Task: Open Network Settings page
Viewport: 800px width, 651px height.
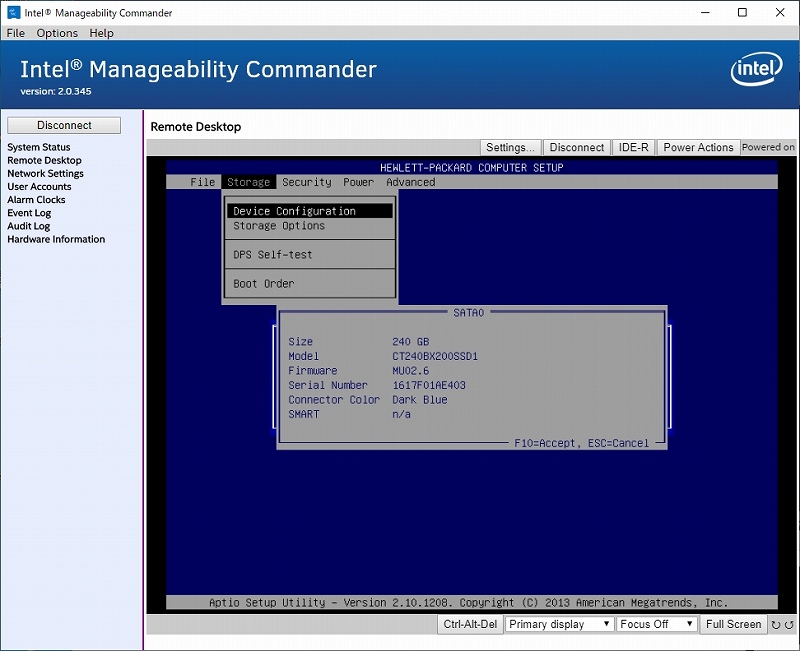Action: (45, 173)
